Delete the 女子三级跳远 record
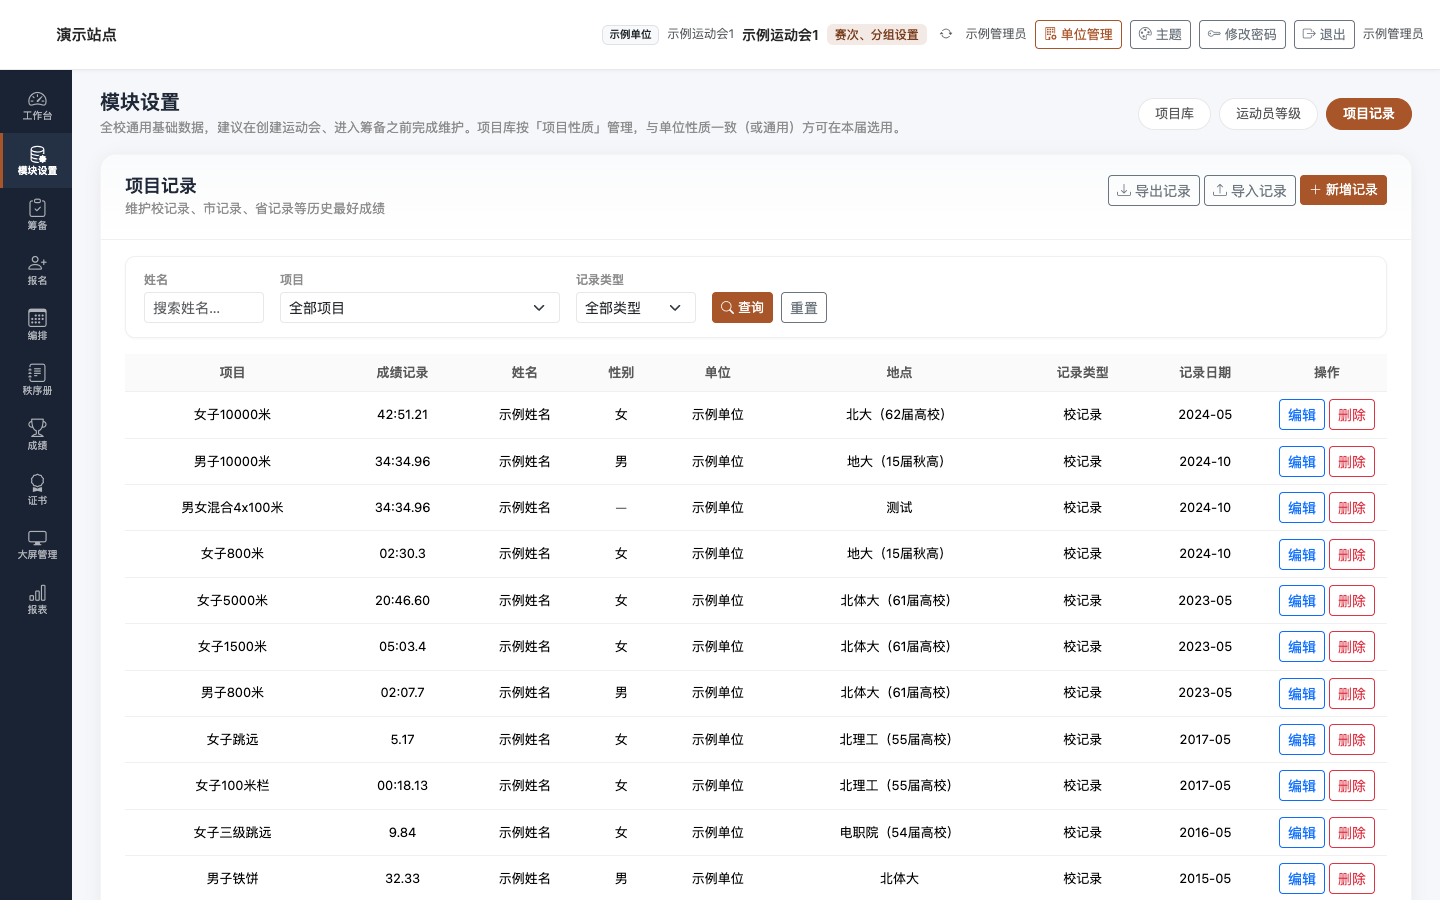Viewport: 1440px width, 900px height. point(1352,833)
